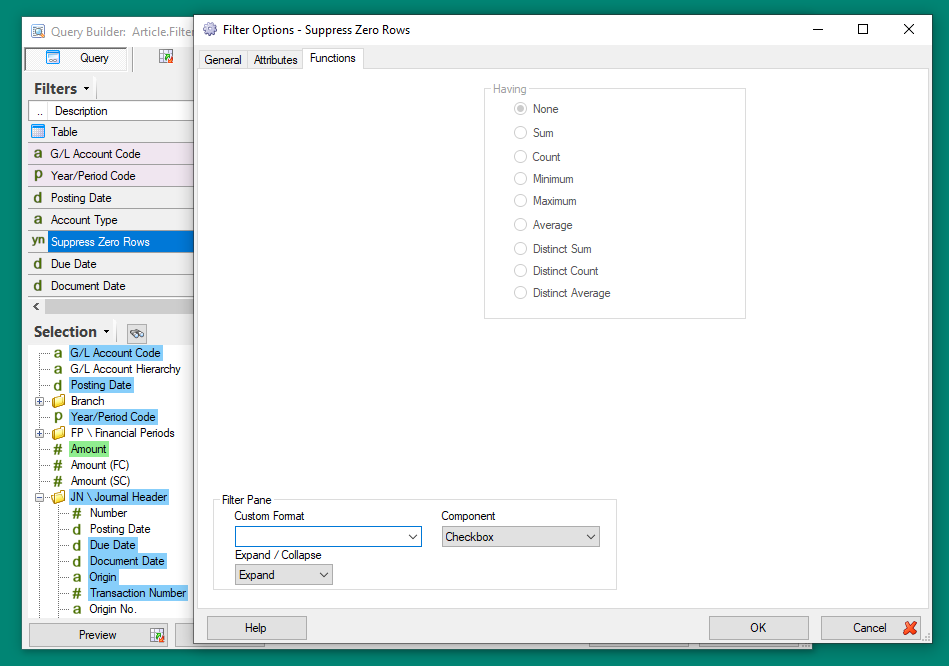
Task: Expand the Branch folder node
Action: 39,401
